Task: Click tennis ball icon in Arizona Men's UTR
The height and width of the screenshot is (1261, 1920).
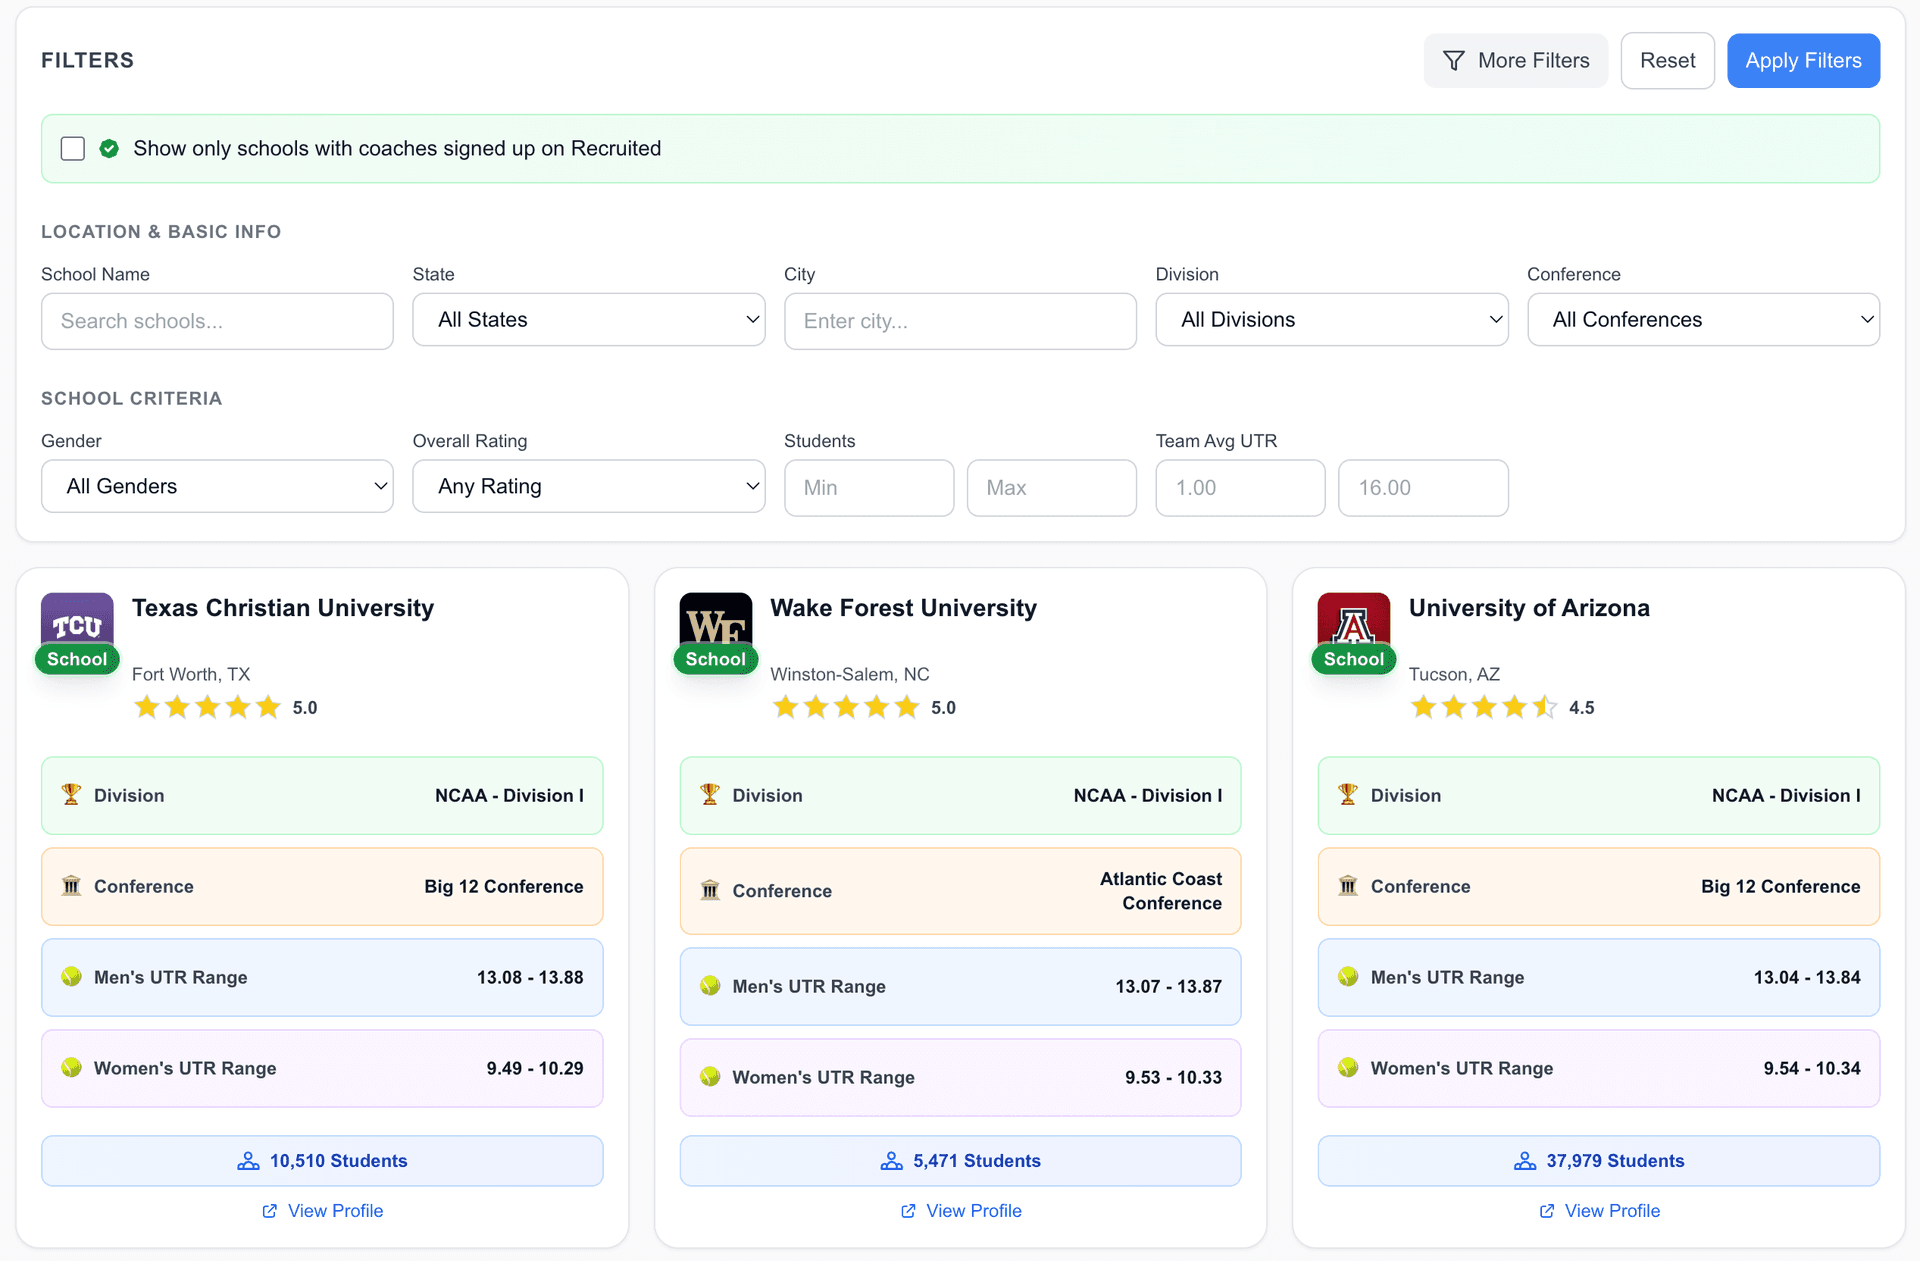Action: click(x=1348, y=977)
